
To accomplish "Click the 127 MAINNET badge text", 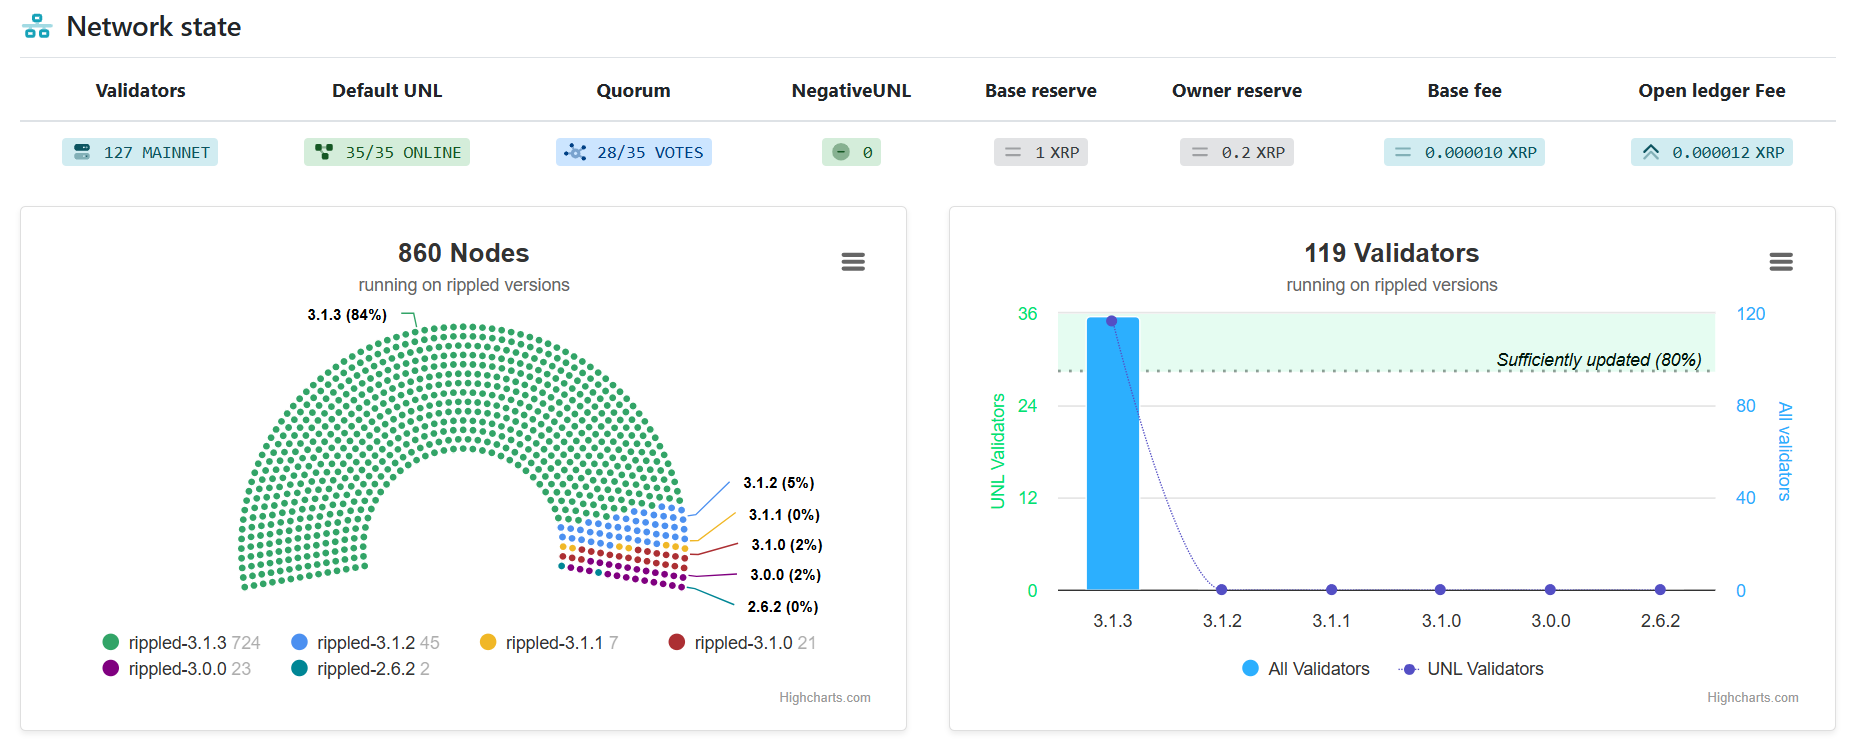I will pos(157,152).
